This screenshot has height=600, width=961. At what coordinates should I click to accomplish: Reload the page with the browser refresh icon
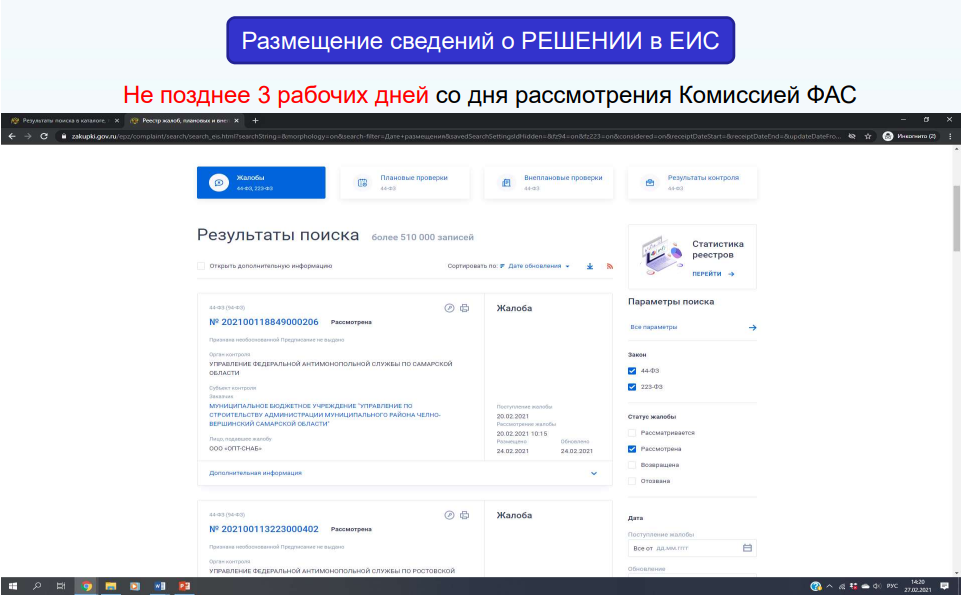click(x=44, y=136)
